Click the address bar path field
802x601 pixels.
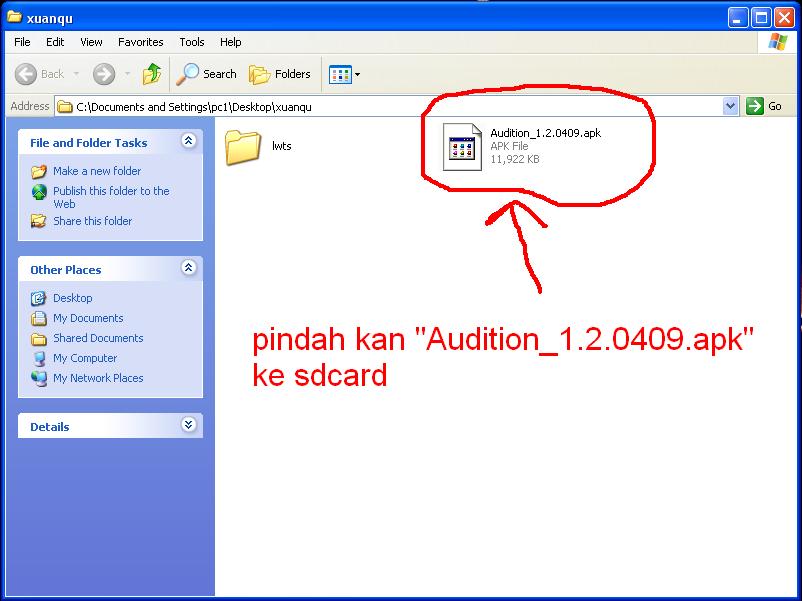[389, 106]
